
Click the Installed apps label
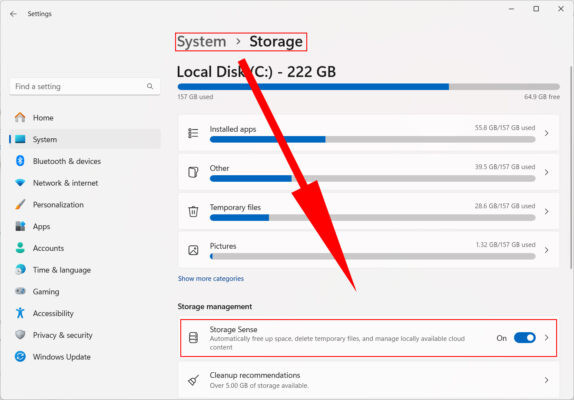233,129
